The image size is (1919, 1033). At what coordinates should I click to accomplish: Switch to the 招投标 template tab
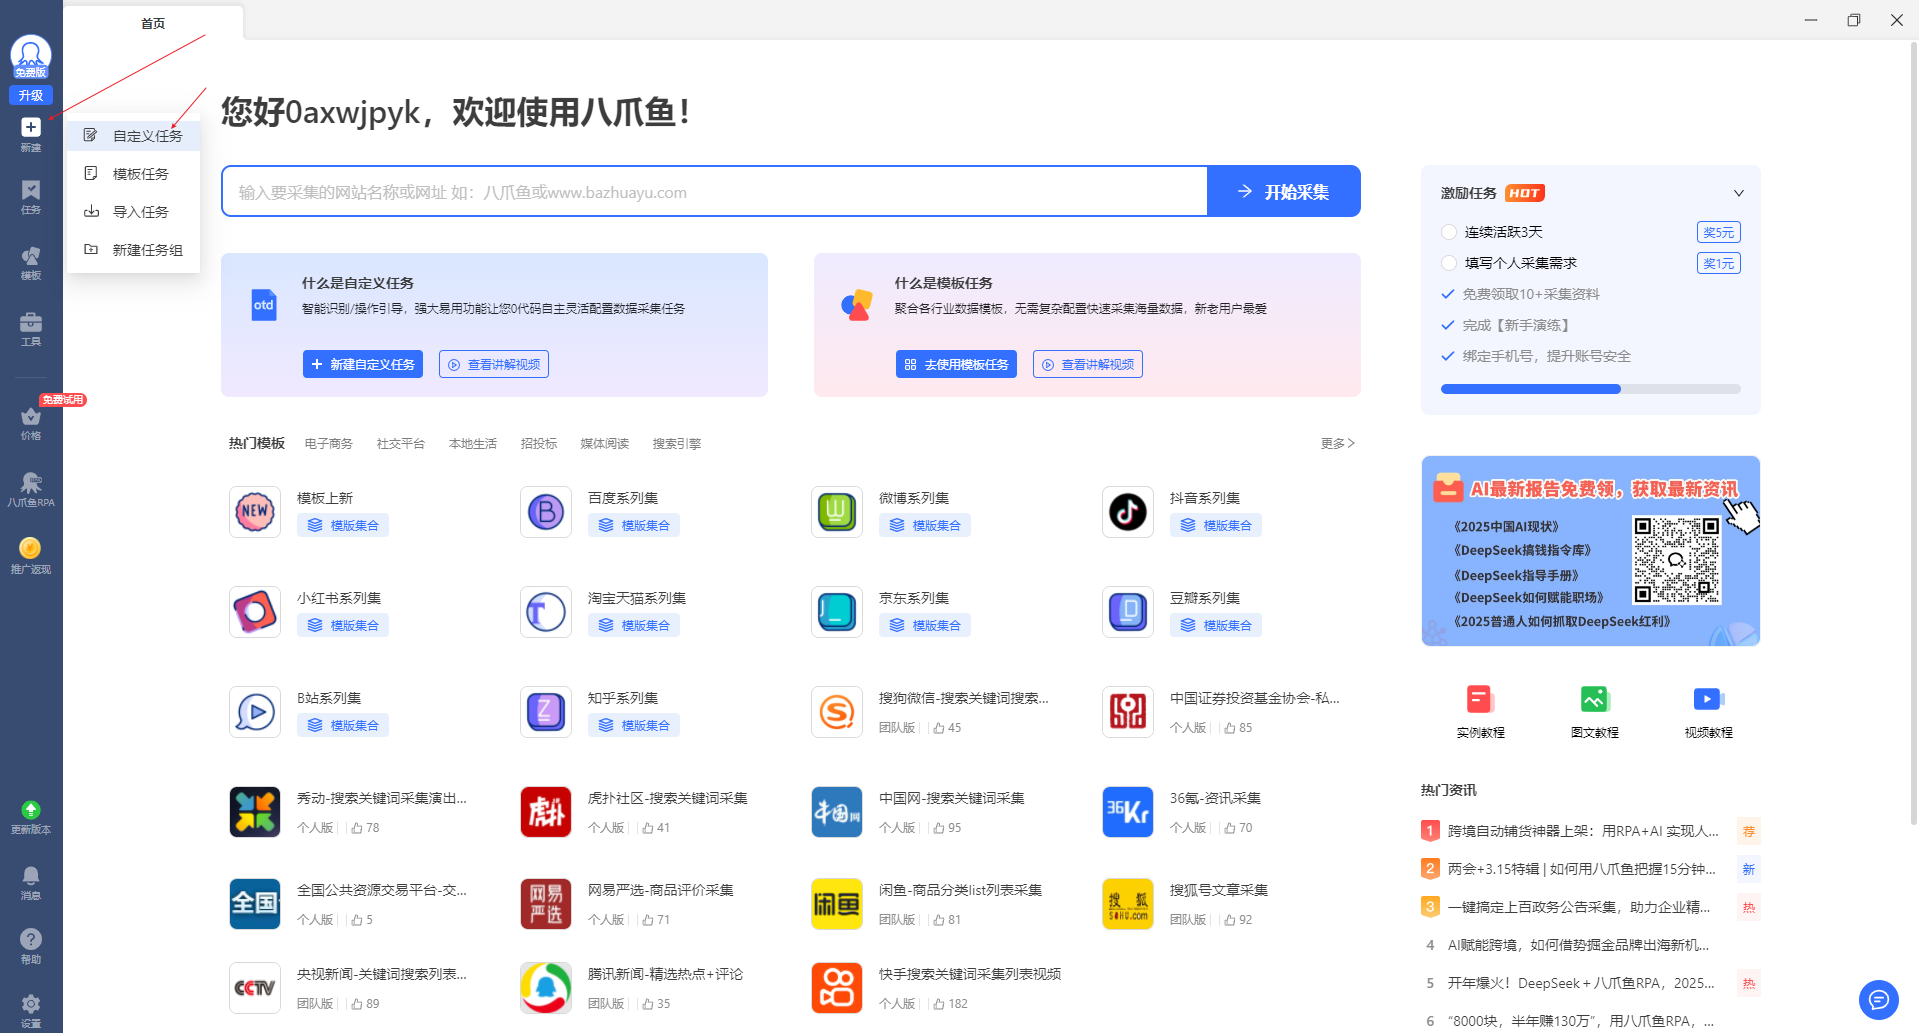coord(539,443)
